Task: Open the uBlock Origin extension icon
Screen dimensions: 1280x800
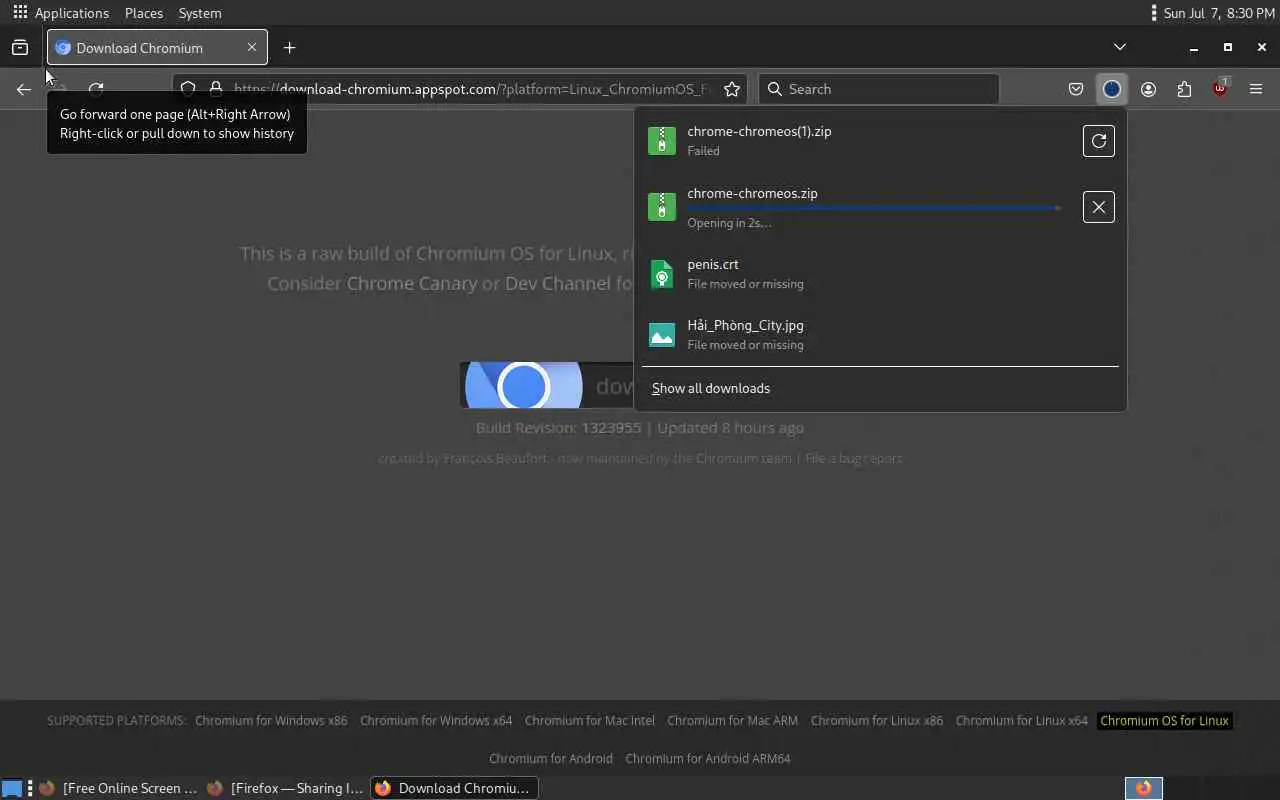Action: point(1220,89)
